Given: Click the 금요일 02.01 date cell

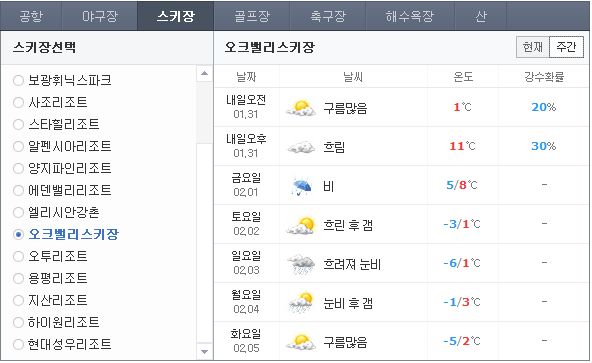Looking at the screenshot, I should pos(246,185).
